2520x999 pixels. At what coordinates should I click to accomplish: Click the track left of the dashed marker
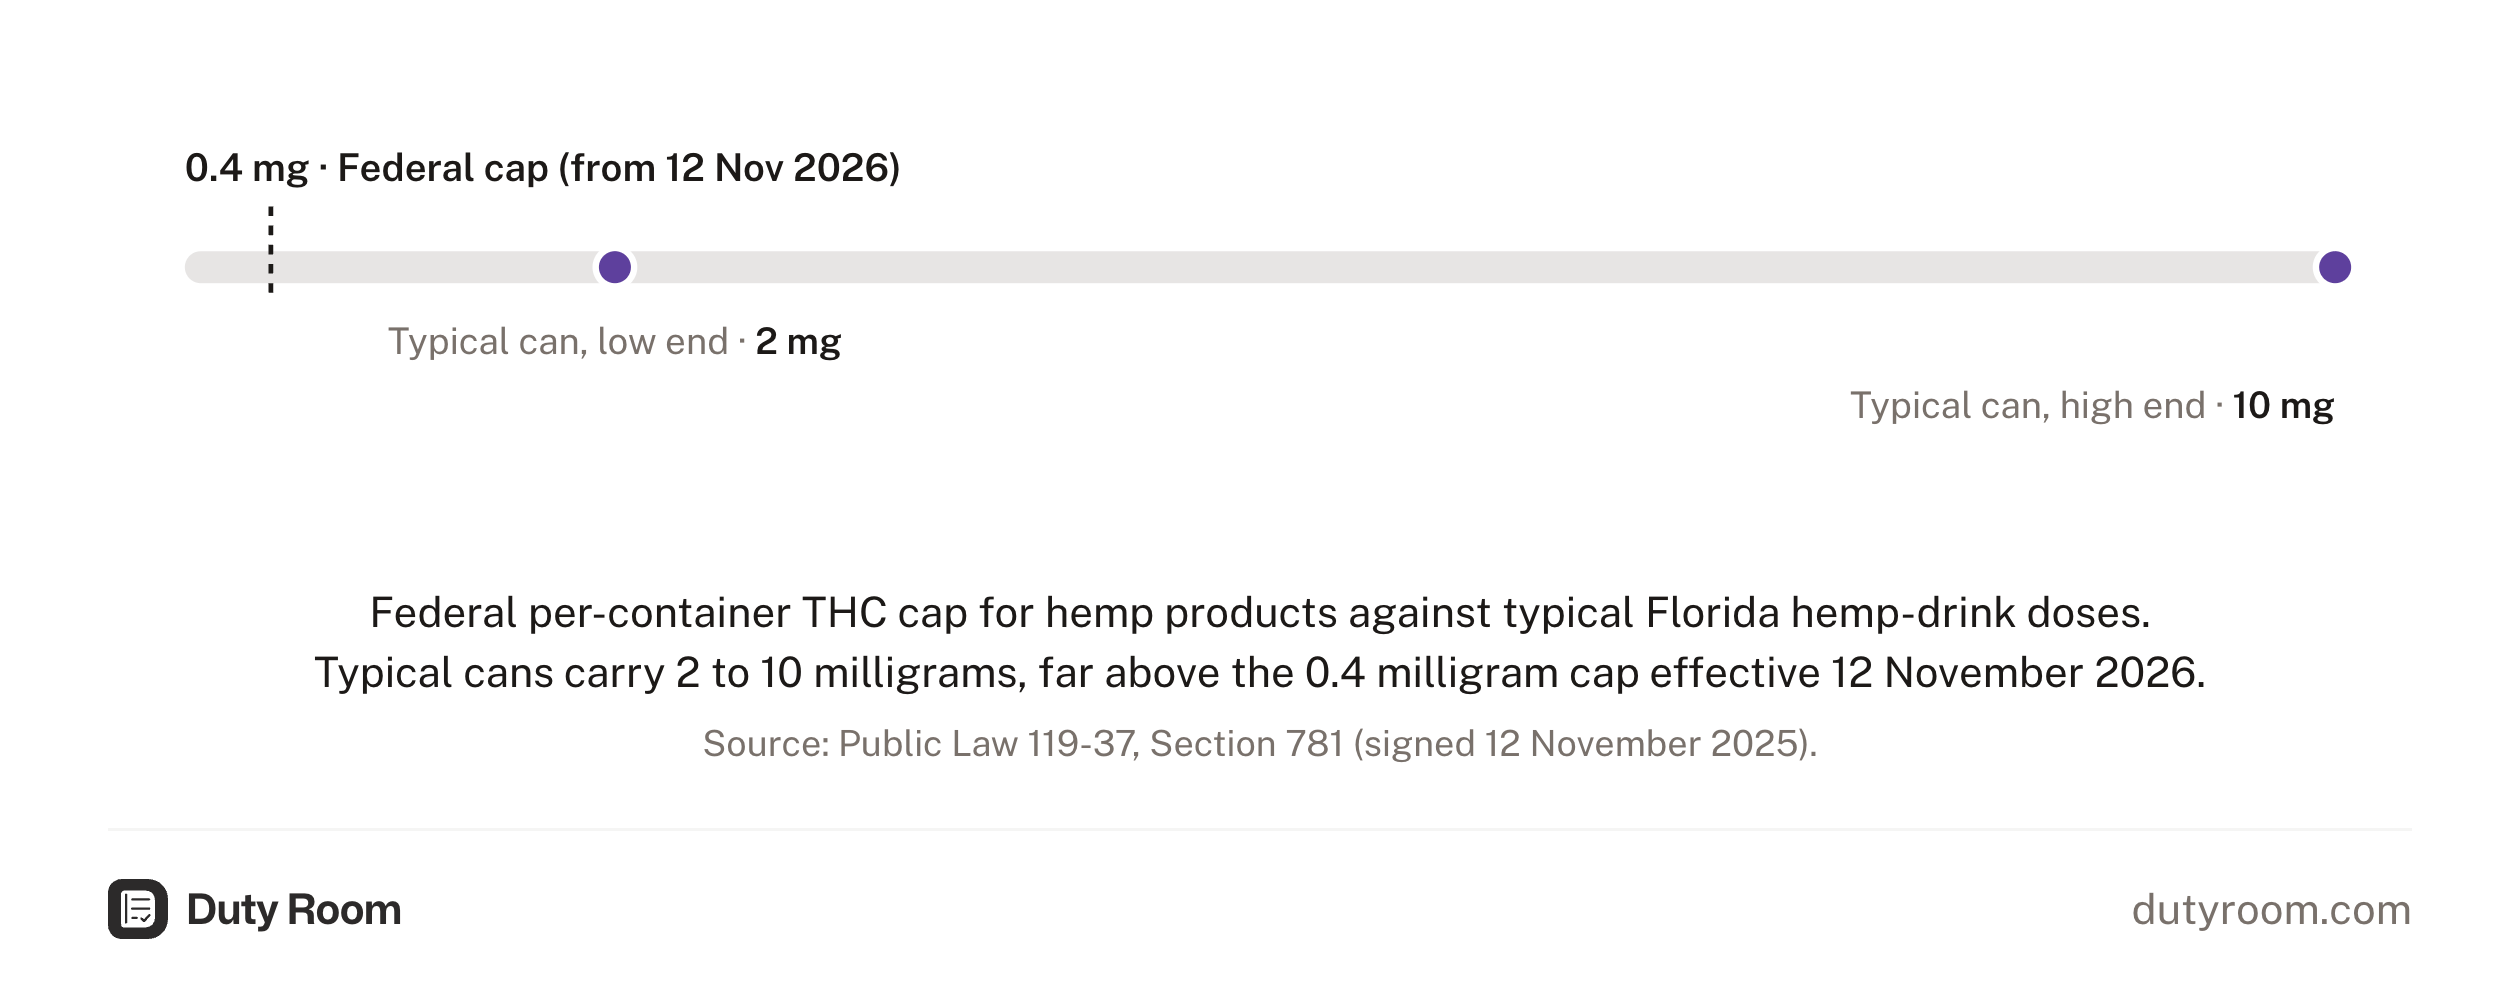tap(227, 267)
